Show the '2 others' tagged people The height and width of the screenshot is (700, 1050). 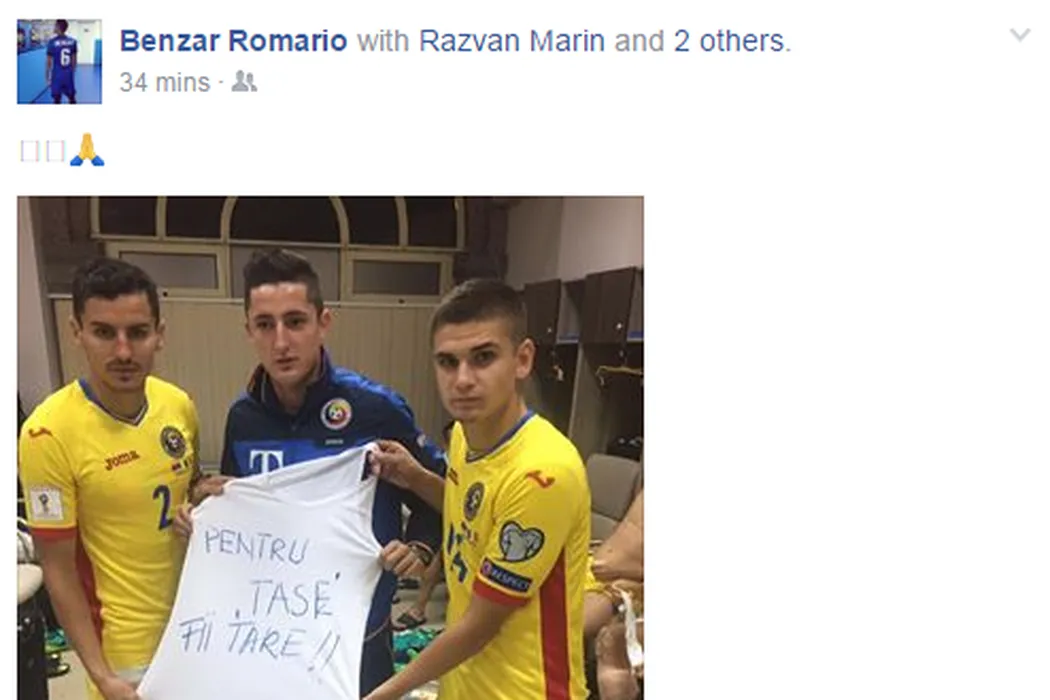click(729, 41)
